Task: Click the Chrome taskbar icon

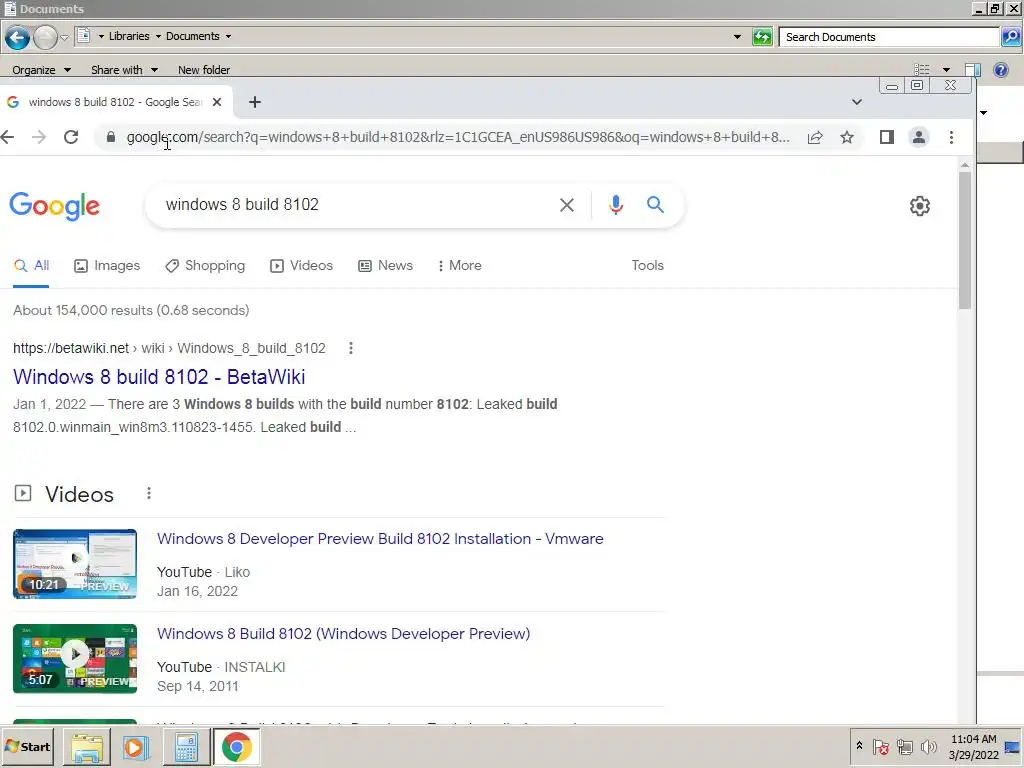Action: click(x=236, y=747)
